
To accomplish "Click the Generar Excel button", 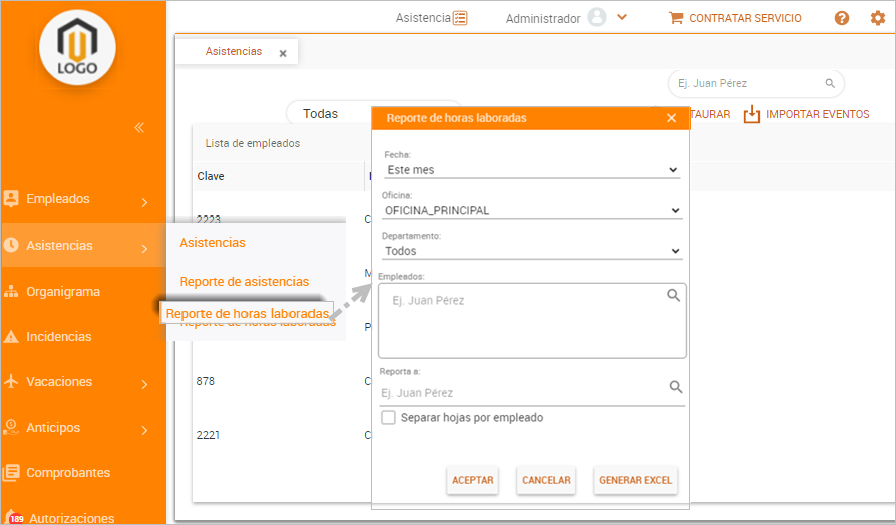I will tap(635, 480).
